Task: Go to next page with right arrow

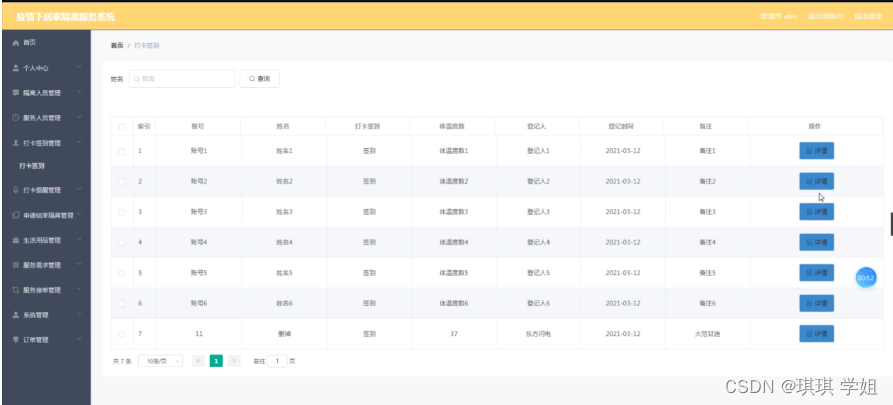Action: [x=234, y=361]
